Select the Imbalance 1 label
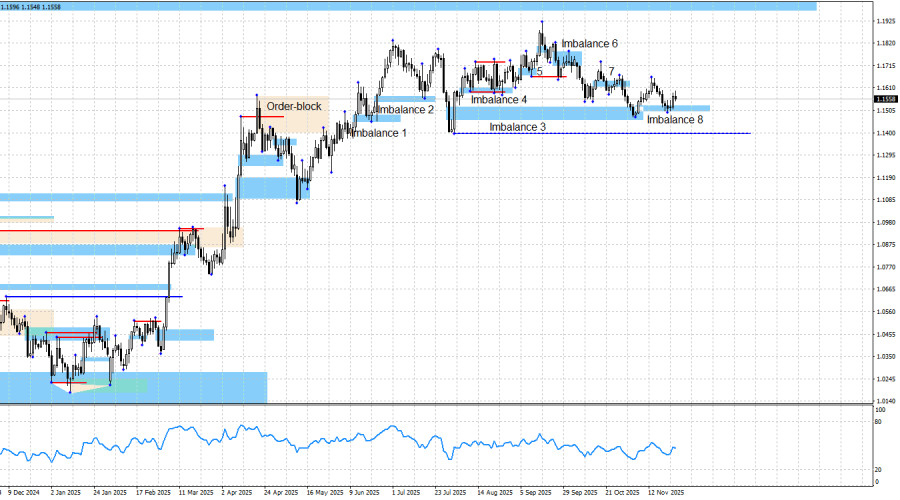Viewport: 900px width, 500px height. coord(379,133)
